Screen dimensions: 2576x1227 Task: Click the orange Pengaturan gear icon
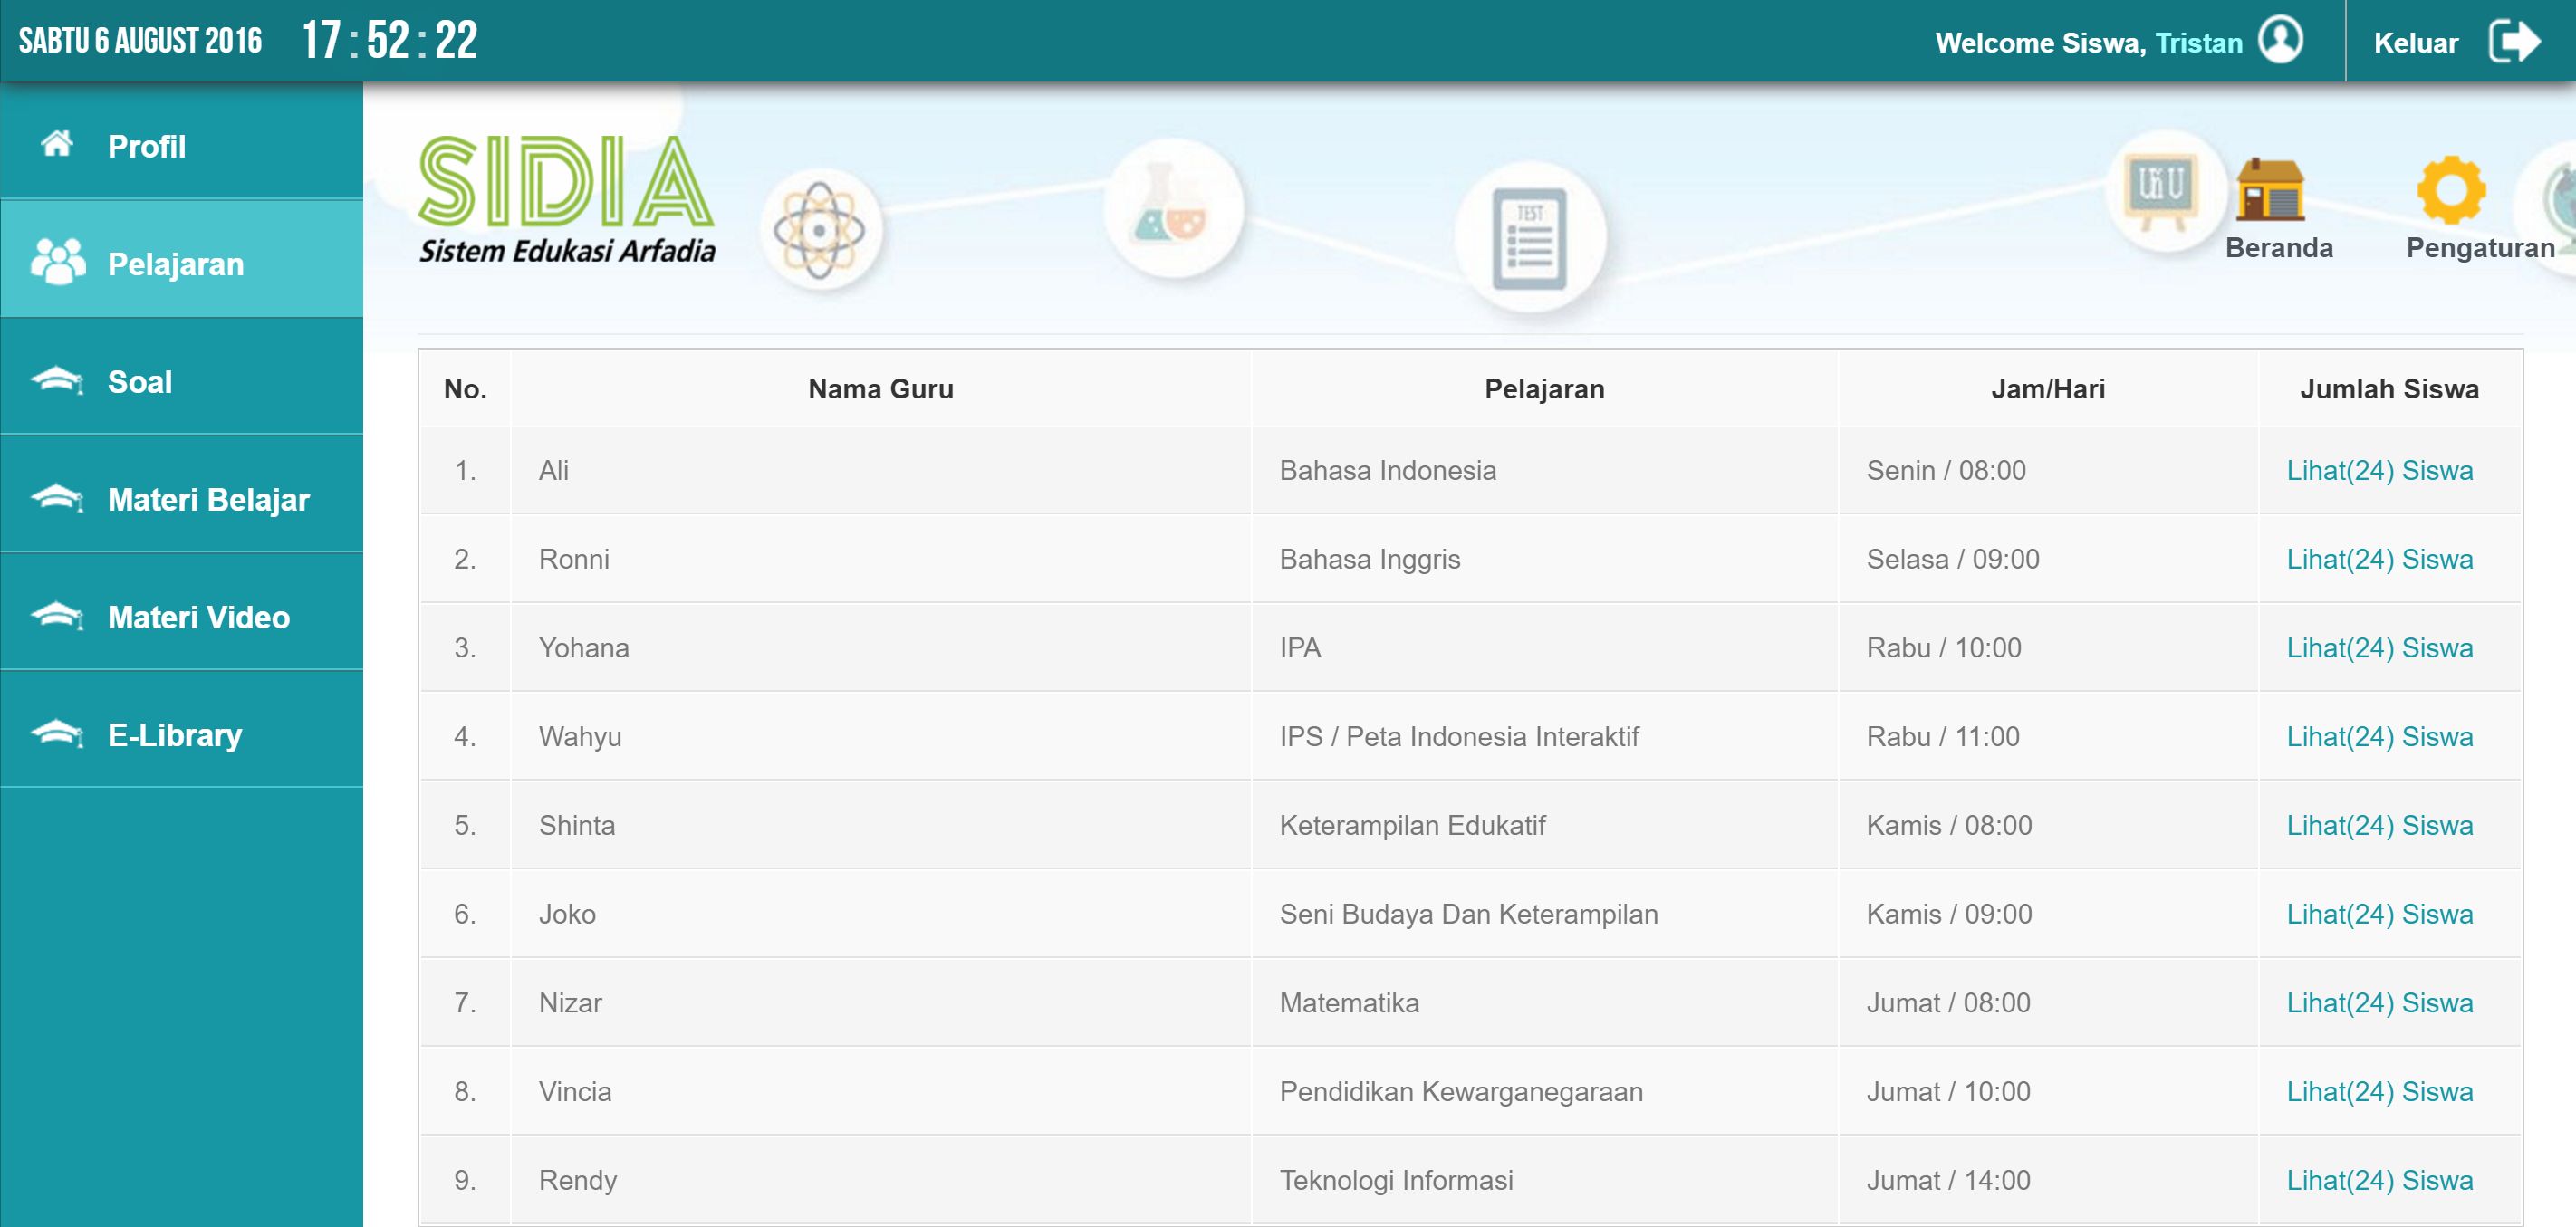[2451, 188]
